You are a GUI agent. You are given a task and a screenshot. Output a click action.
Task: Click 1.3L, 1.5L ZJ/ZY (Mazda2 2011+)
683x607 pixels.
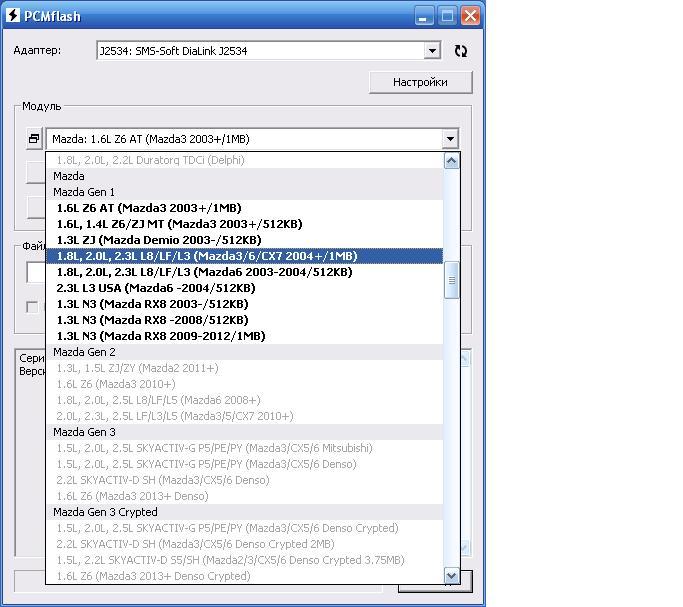pyautogui.click(x=244, y=368)
